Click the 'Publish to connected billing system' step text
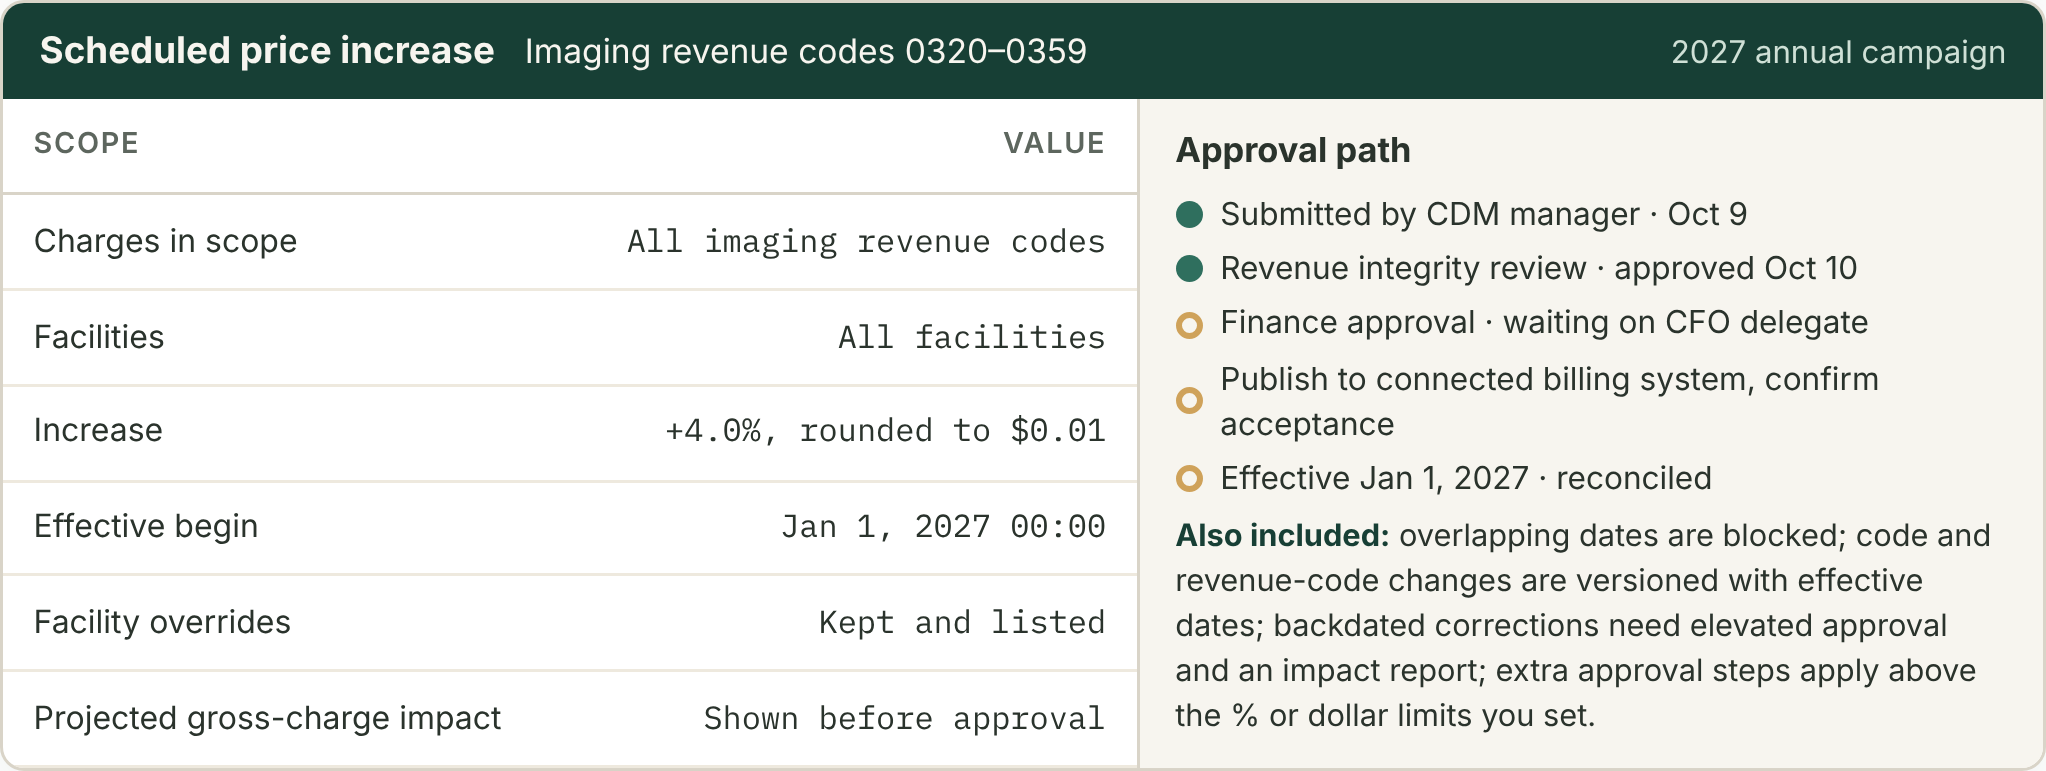 [x=1550, y=401]
